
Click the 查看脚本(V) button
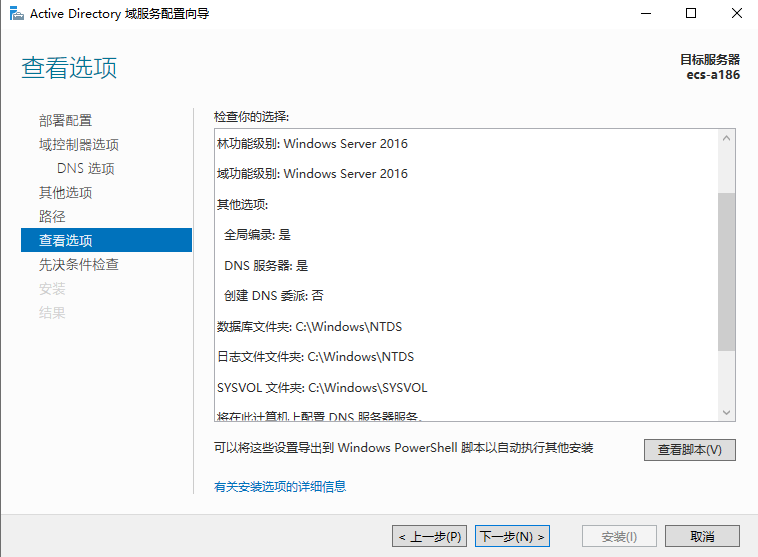pos(689,450)
